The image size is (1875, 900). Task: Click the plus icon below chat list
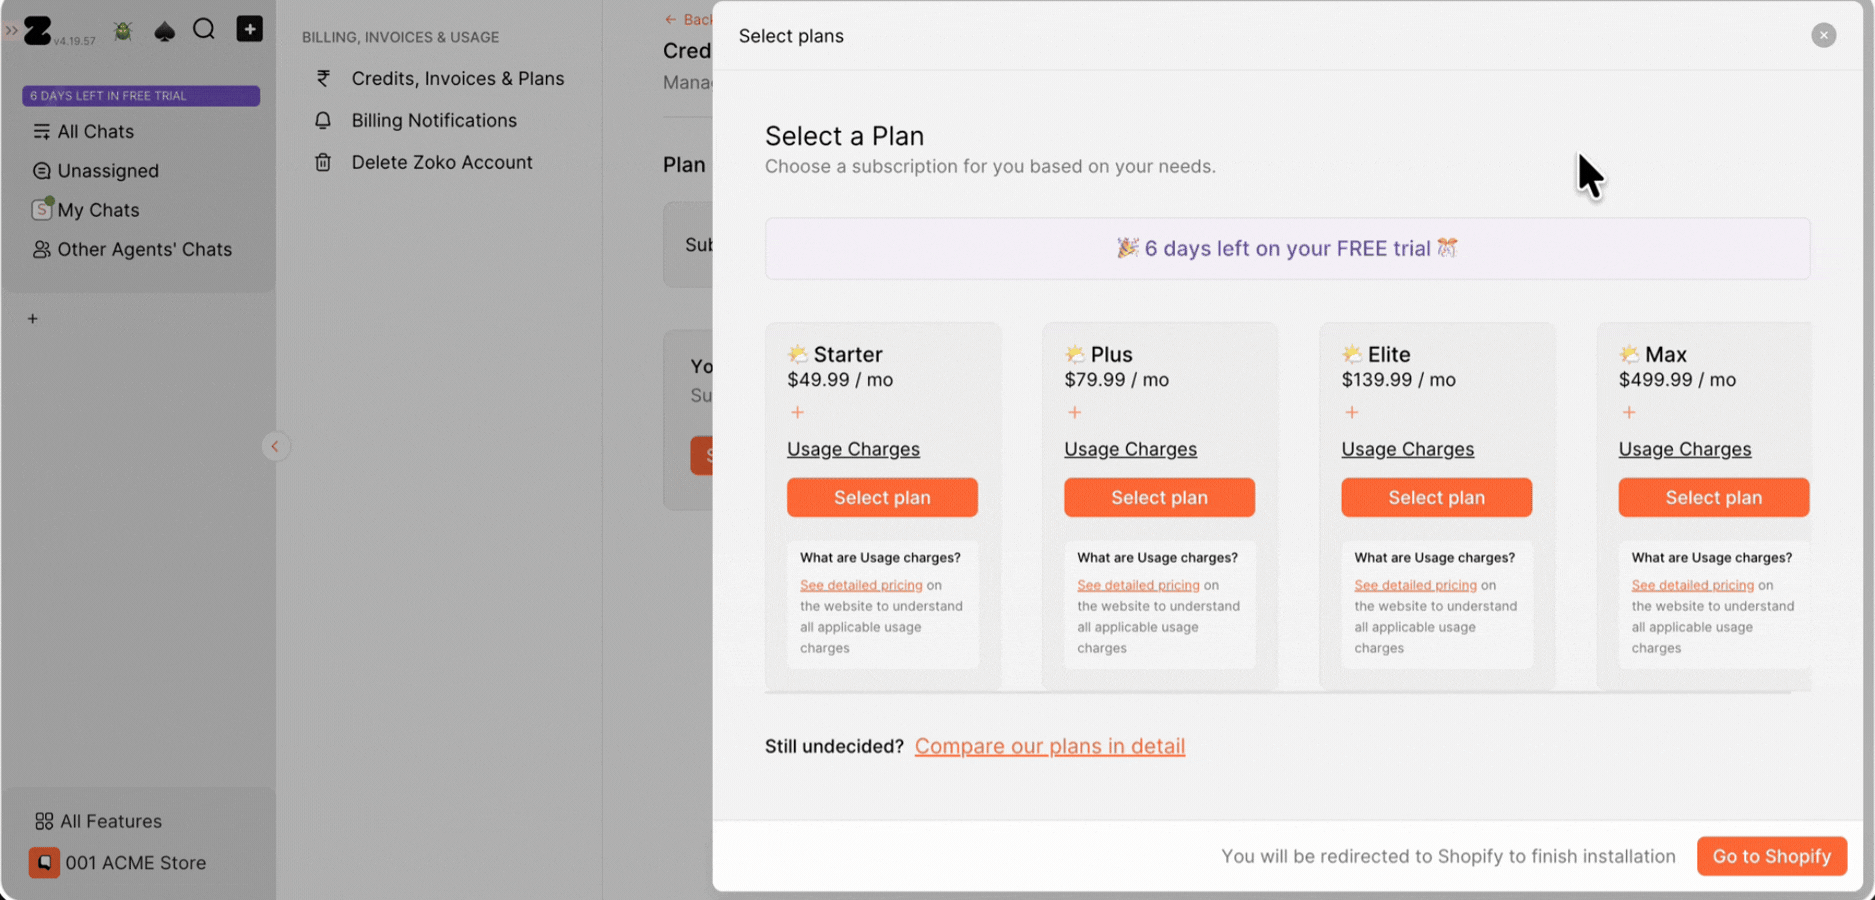click(33, 319)
